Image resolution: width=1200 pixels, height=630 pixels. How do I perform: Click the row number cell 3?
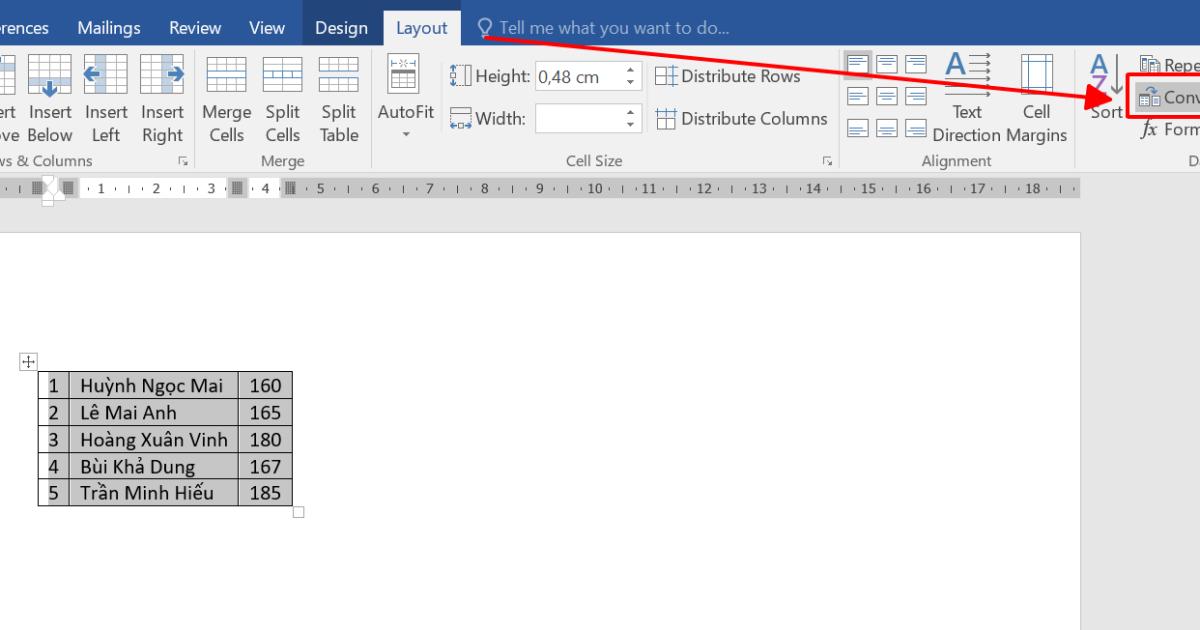click(x=54, y=439)
